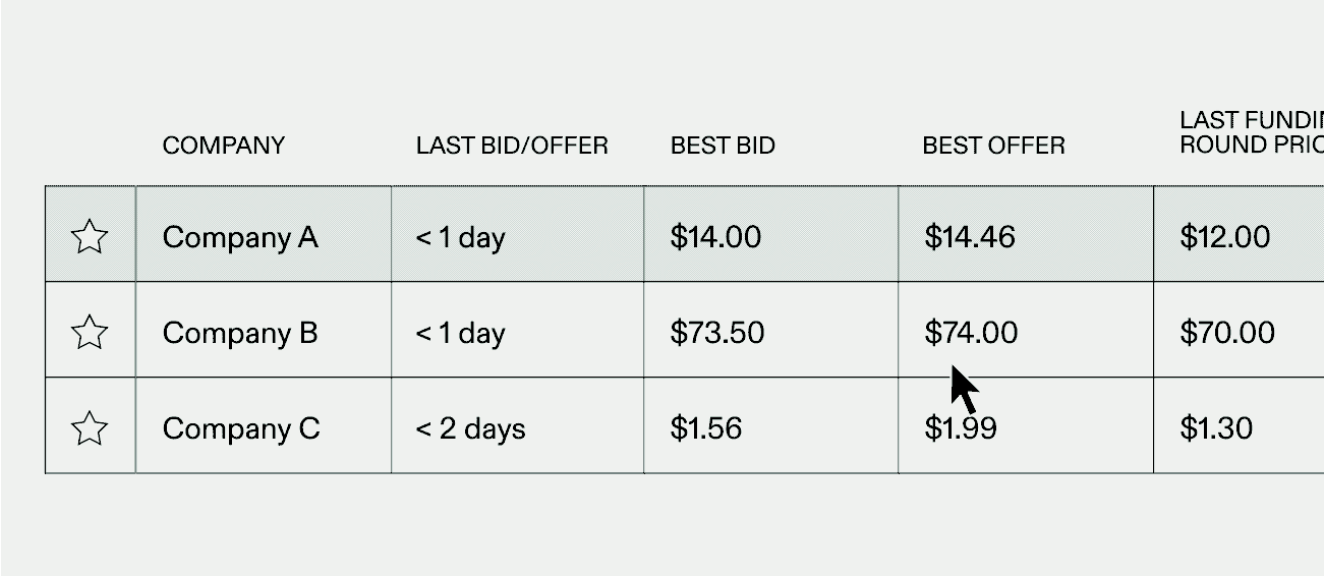Sort by the BEST BID column header

coord(722,144)
